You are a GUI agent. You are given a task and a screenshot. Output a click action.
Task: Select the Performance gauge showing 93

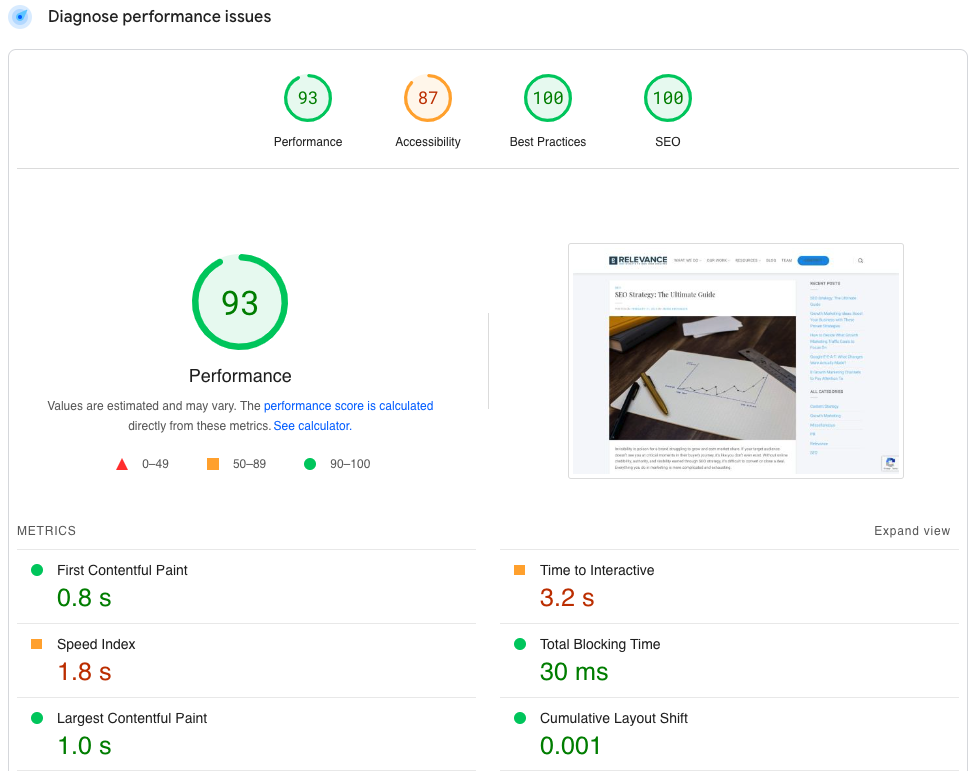(x=307, y=98)
